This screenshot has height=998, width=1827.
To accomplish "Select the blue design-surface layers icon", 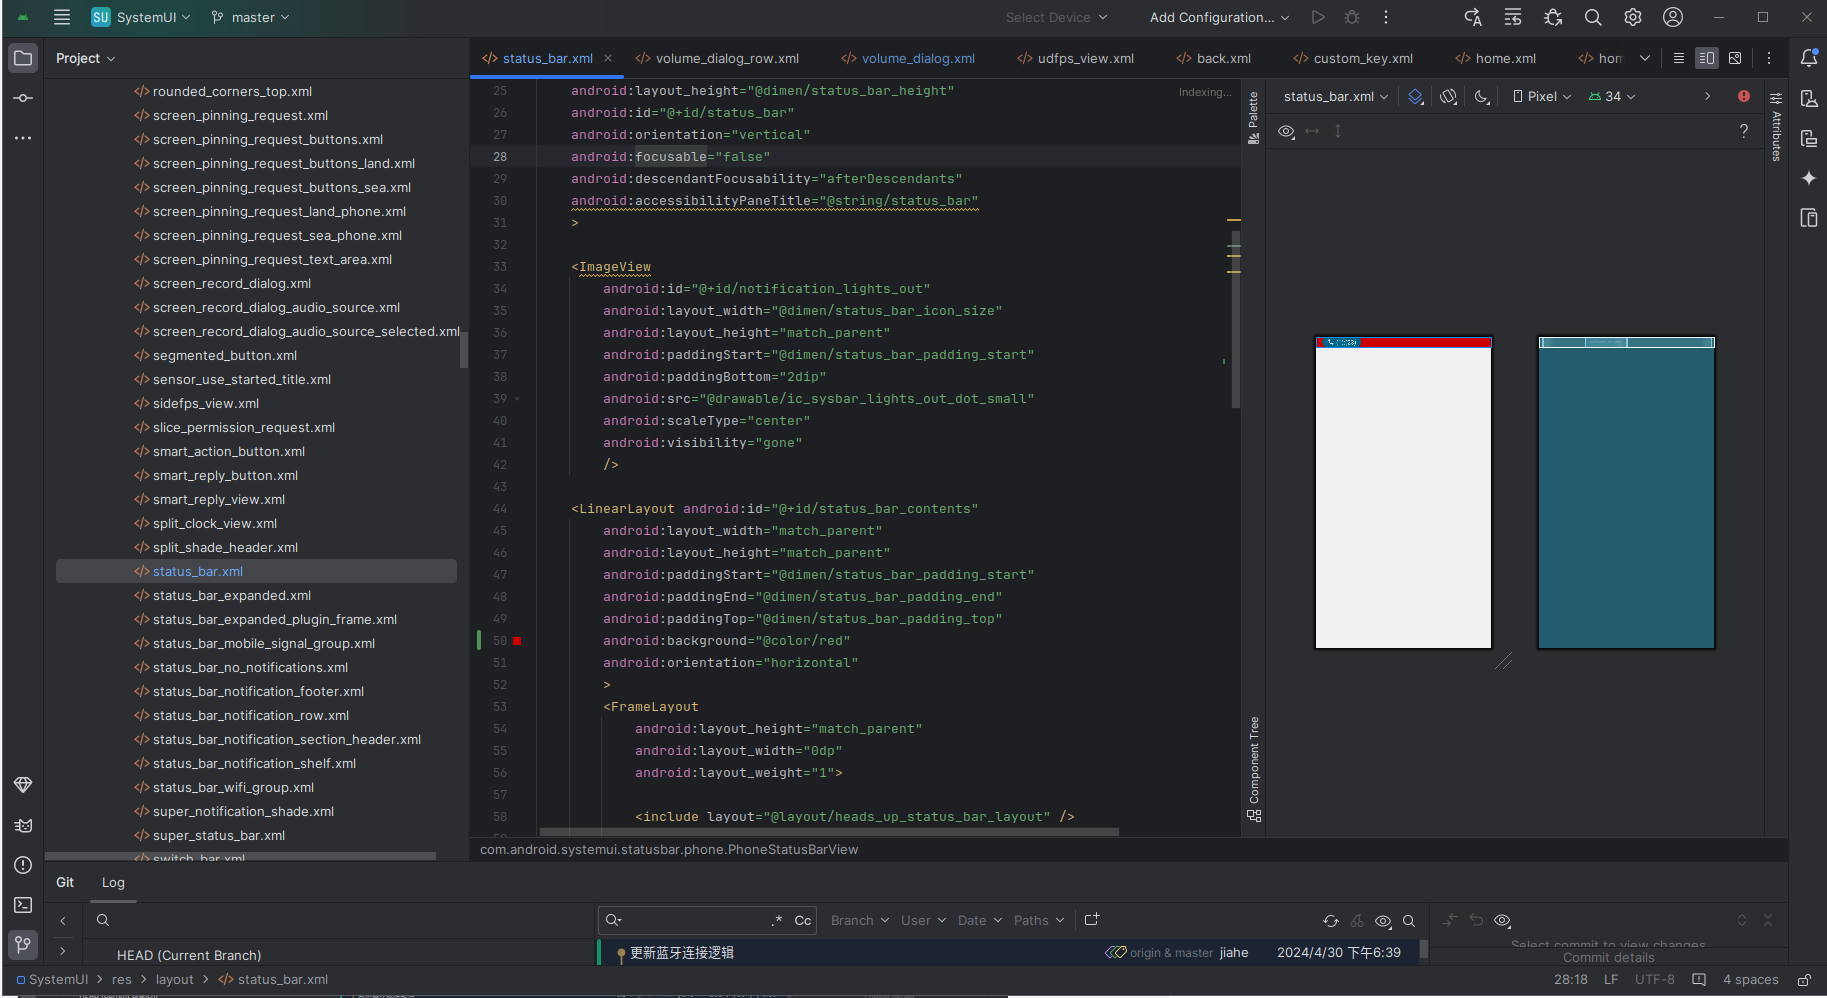I will [x=1416, y=96].
